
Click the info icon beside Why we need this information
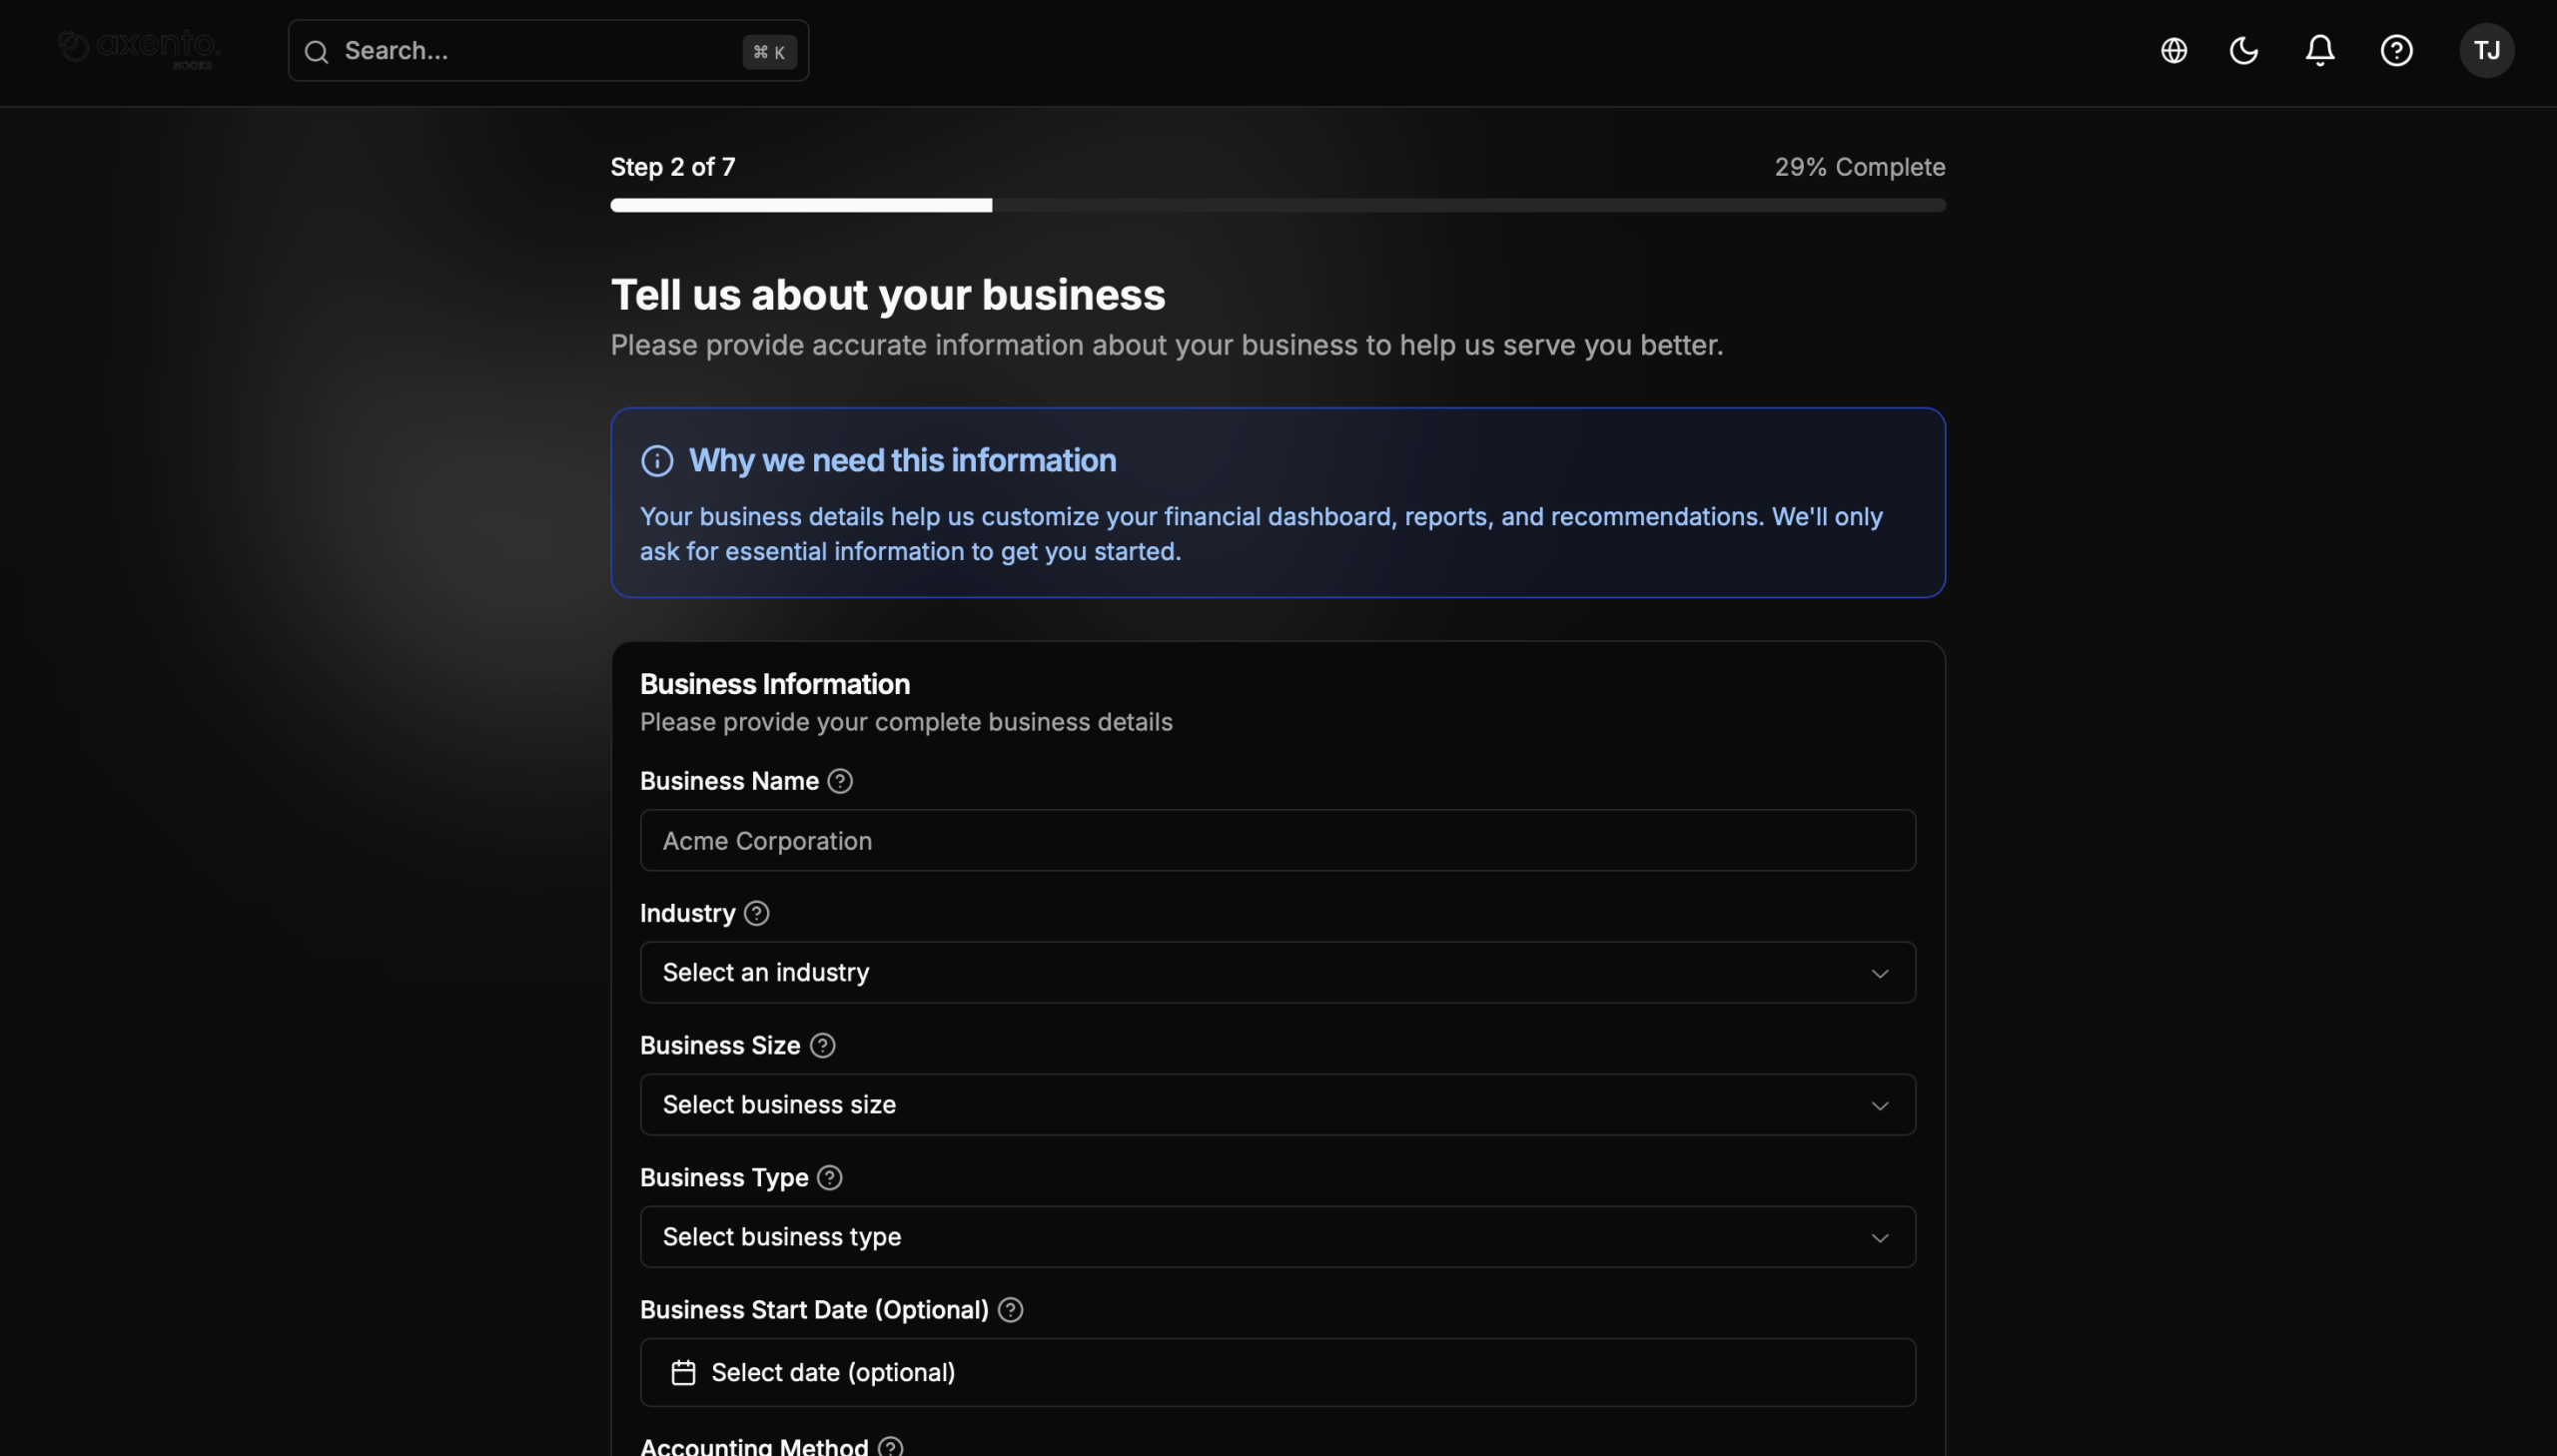point(657,461)
